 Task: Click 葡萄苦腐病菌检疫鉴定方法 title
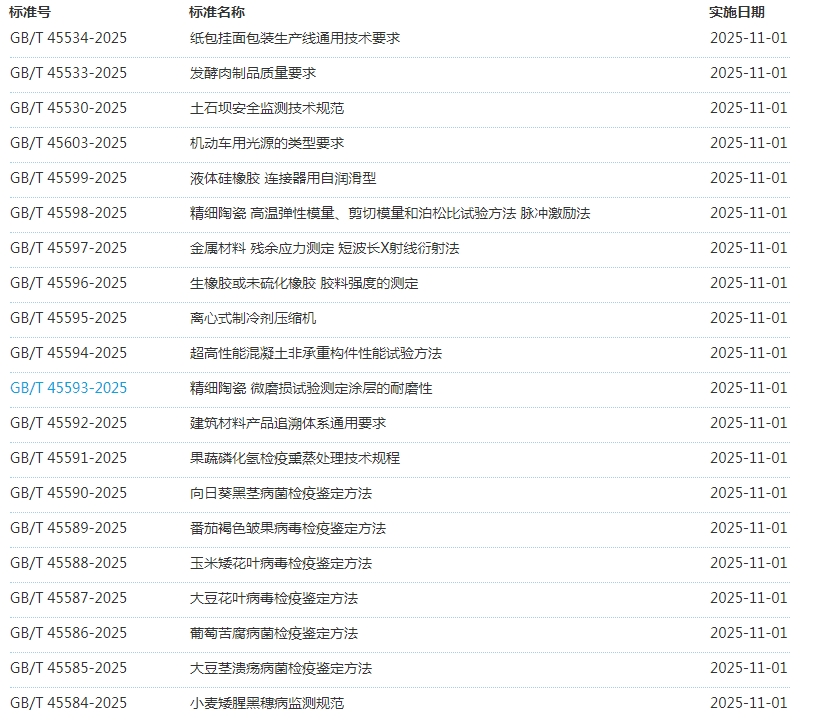click(274, 633)
